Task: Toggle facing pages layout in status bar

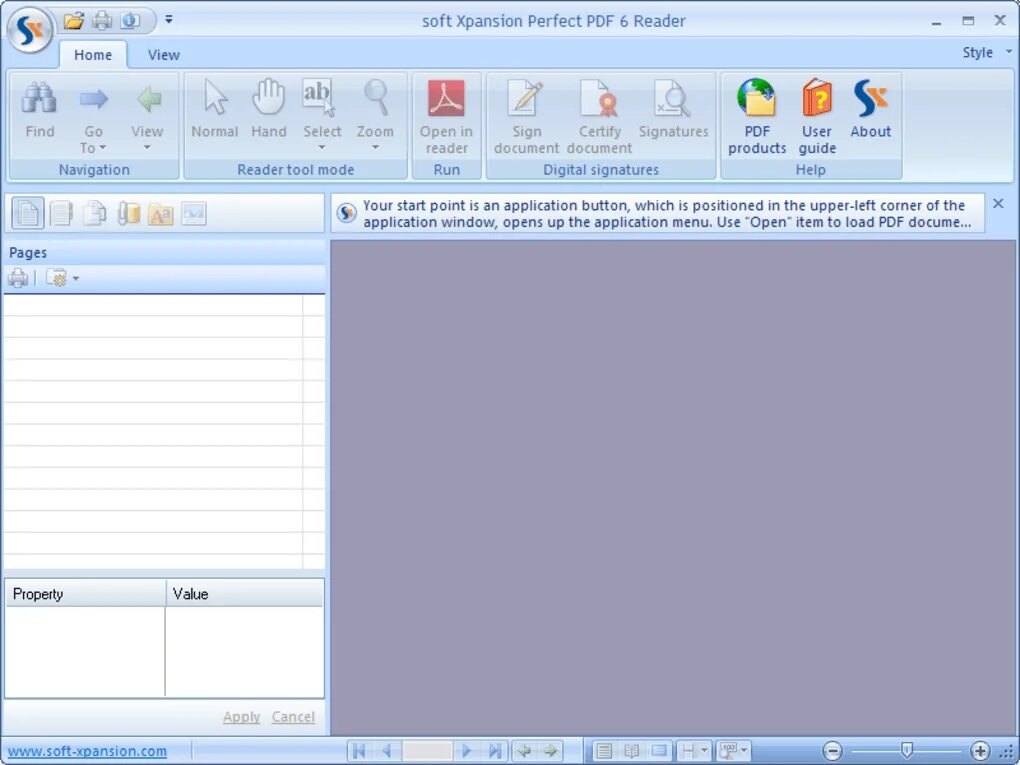Action: (631, 751)
